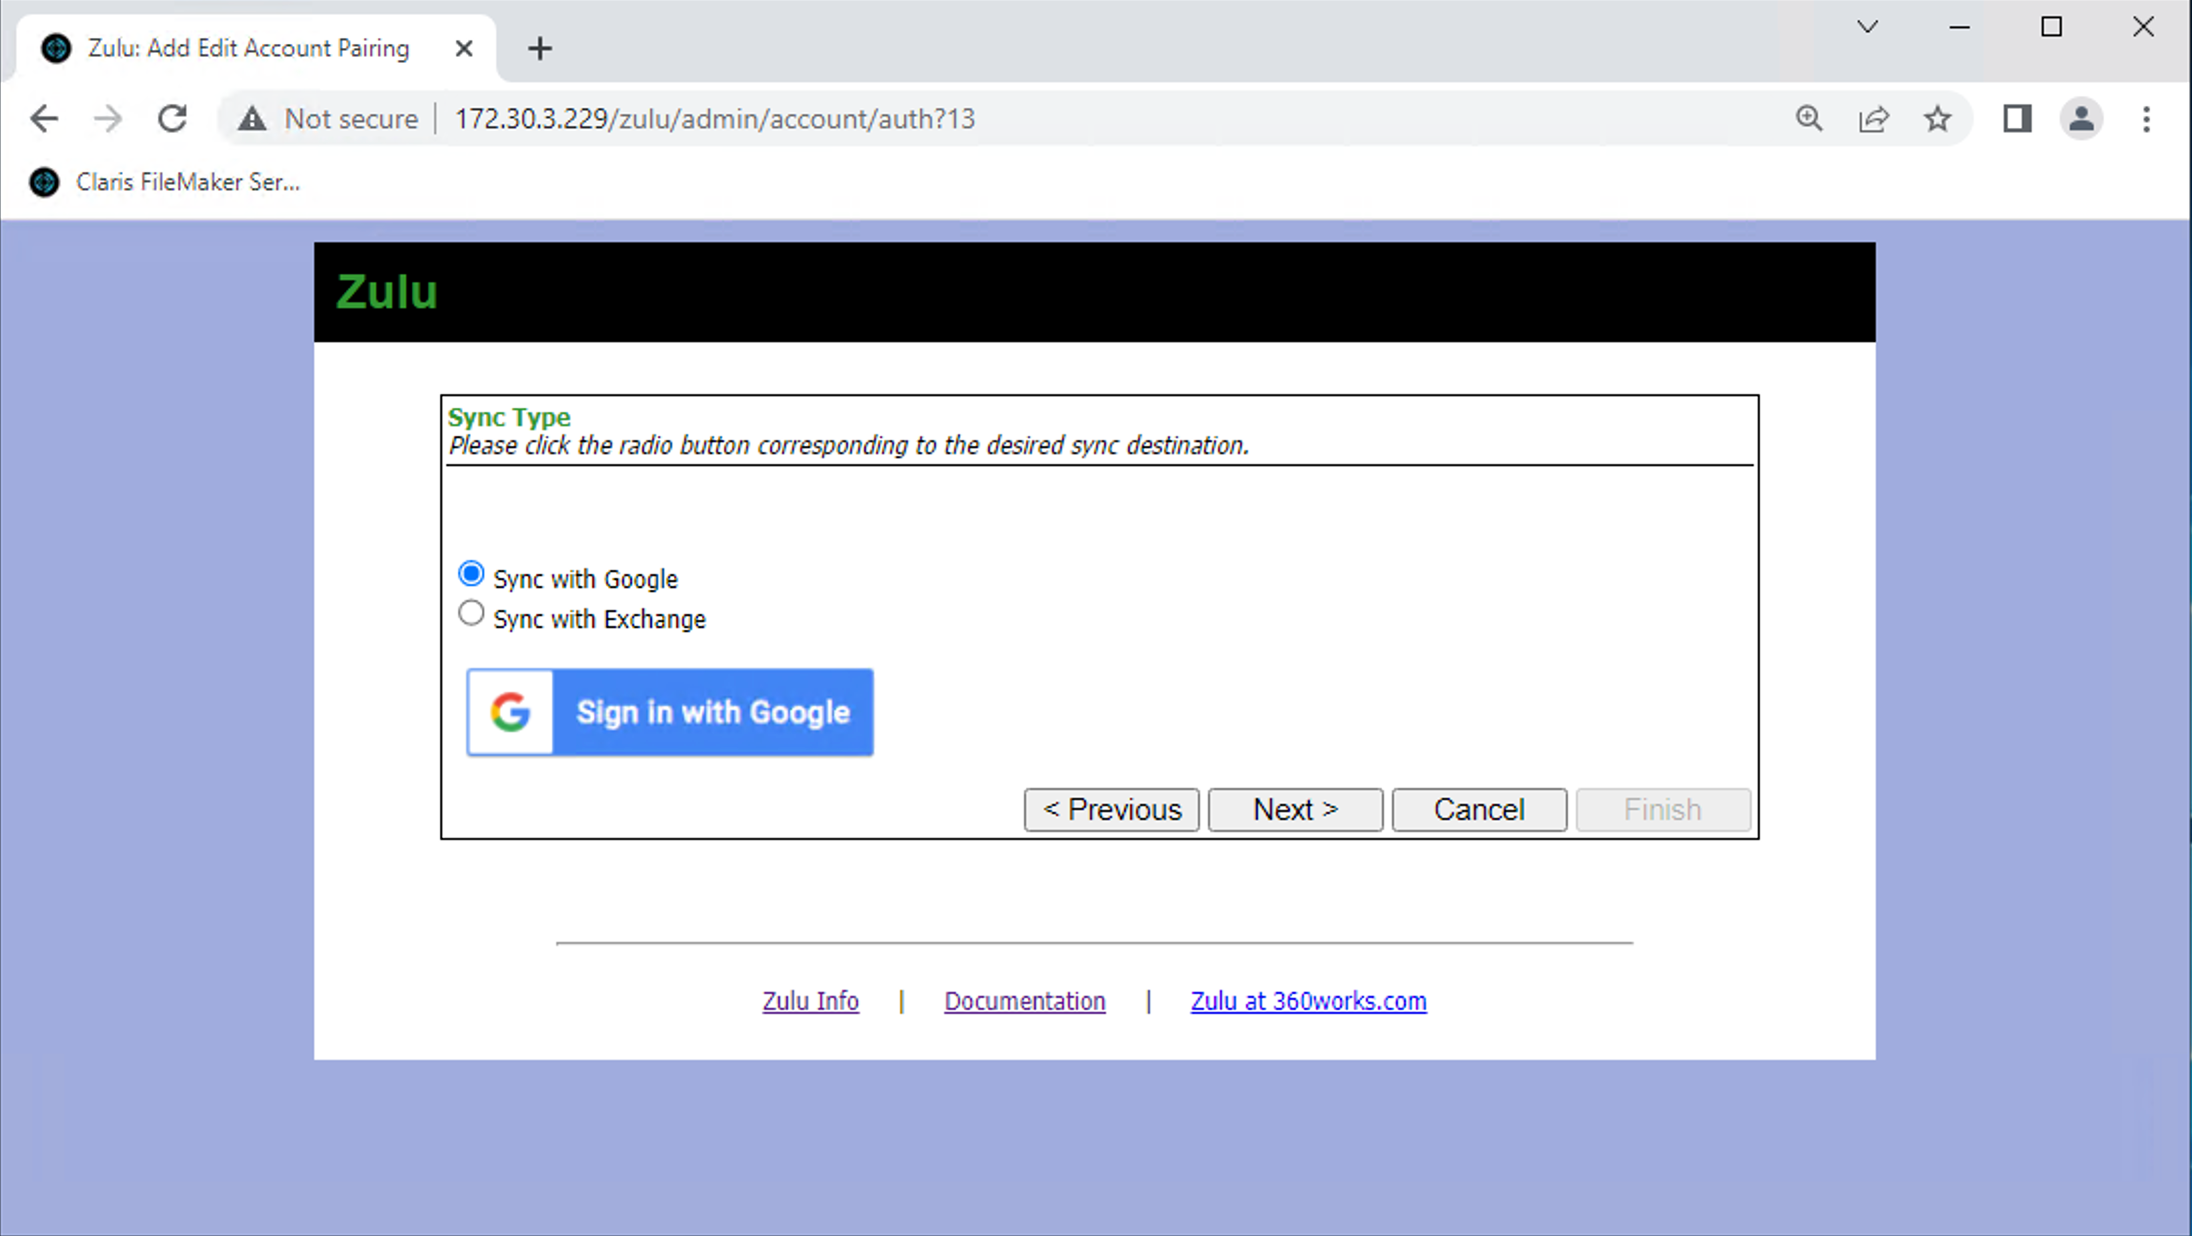
Task: Click the browser forward arrow
Action: pyautogui.click(x=108, y=119)
